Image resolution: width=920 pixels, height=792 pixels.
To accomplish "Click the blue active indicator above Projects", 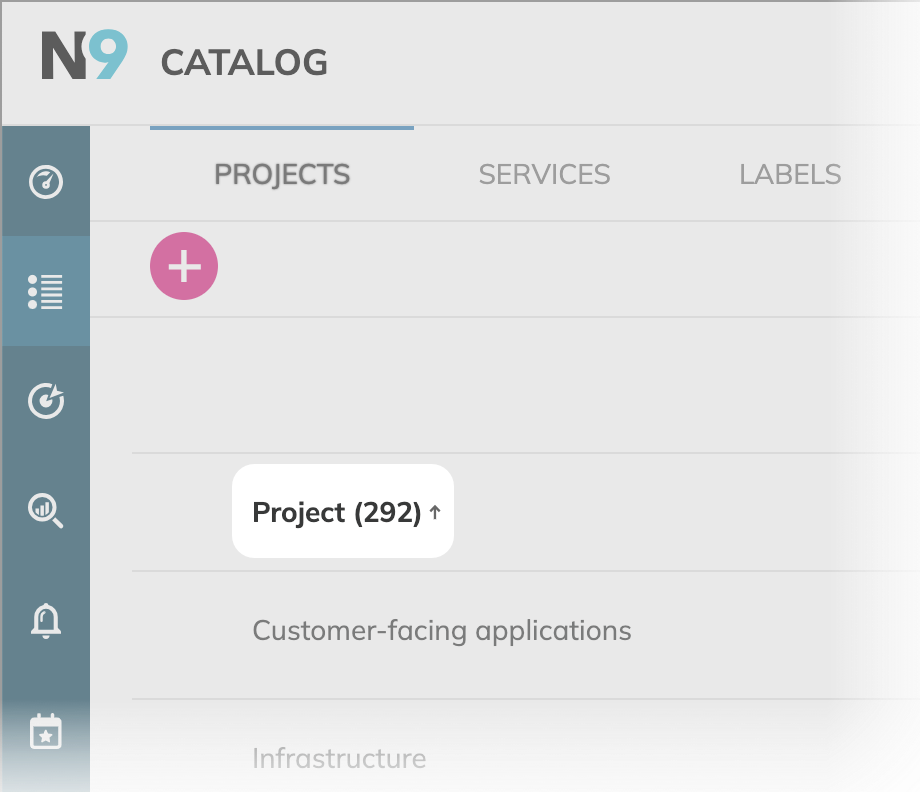I will coord(282,128).
